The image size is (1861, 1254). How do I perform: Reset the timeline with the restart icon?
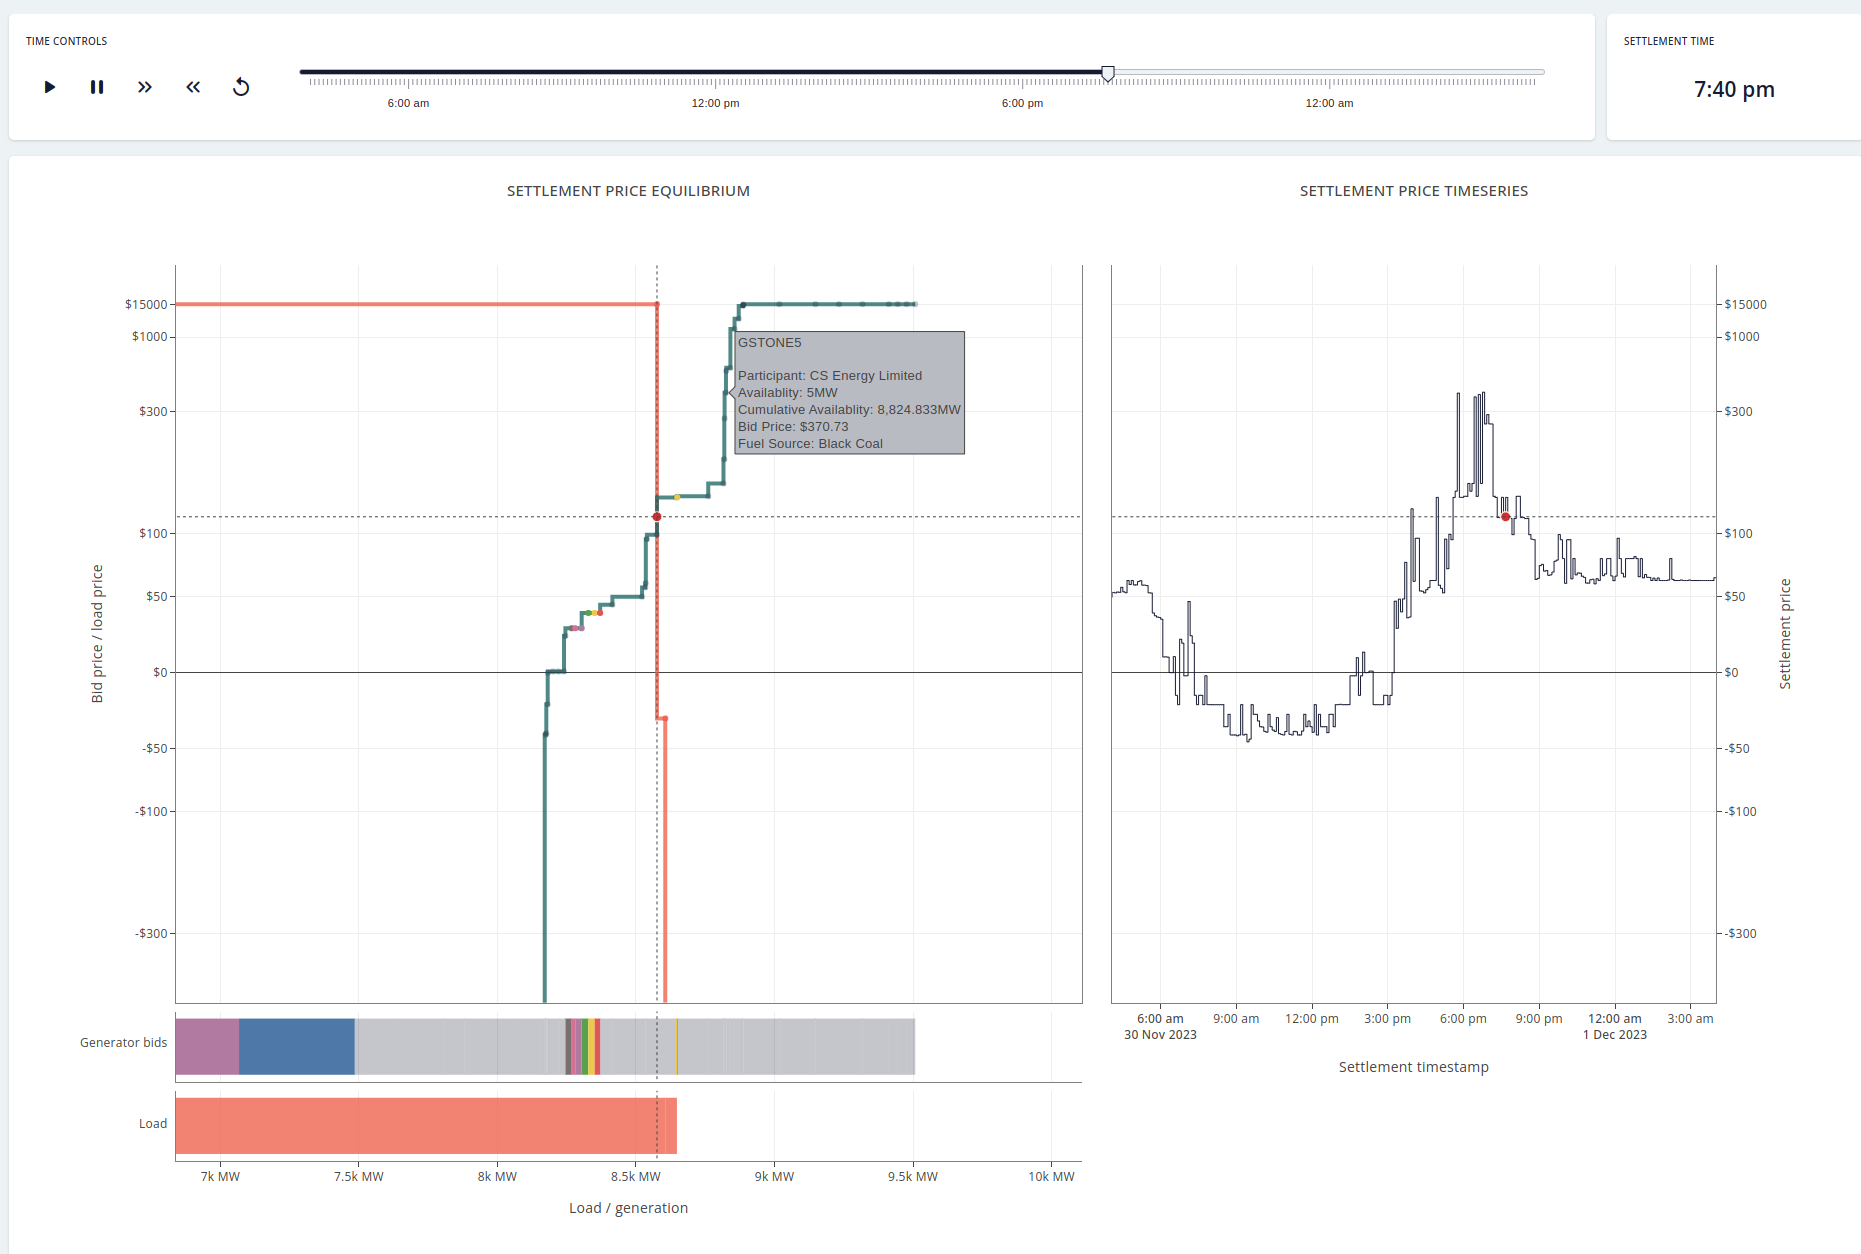(241, 87)
